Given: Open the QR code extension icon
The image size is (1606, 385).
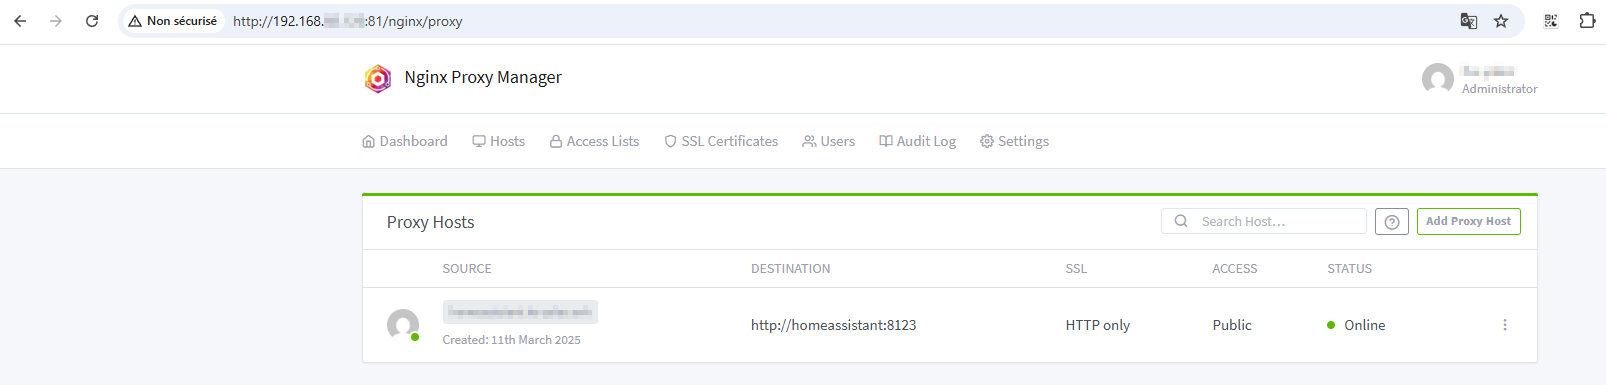Looking at the screenshot, I should click(1551, 21).
